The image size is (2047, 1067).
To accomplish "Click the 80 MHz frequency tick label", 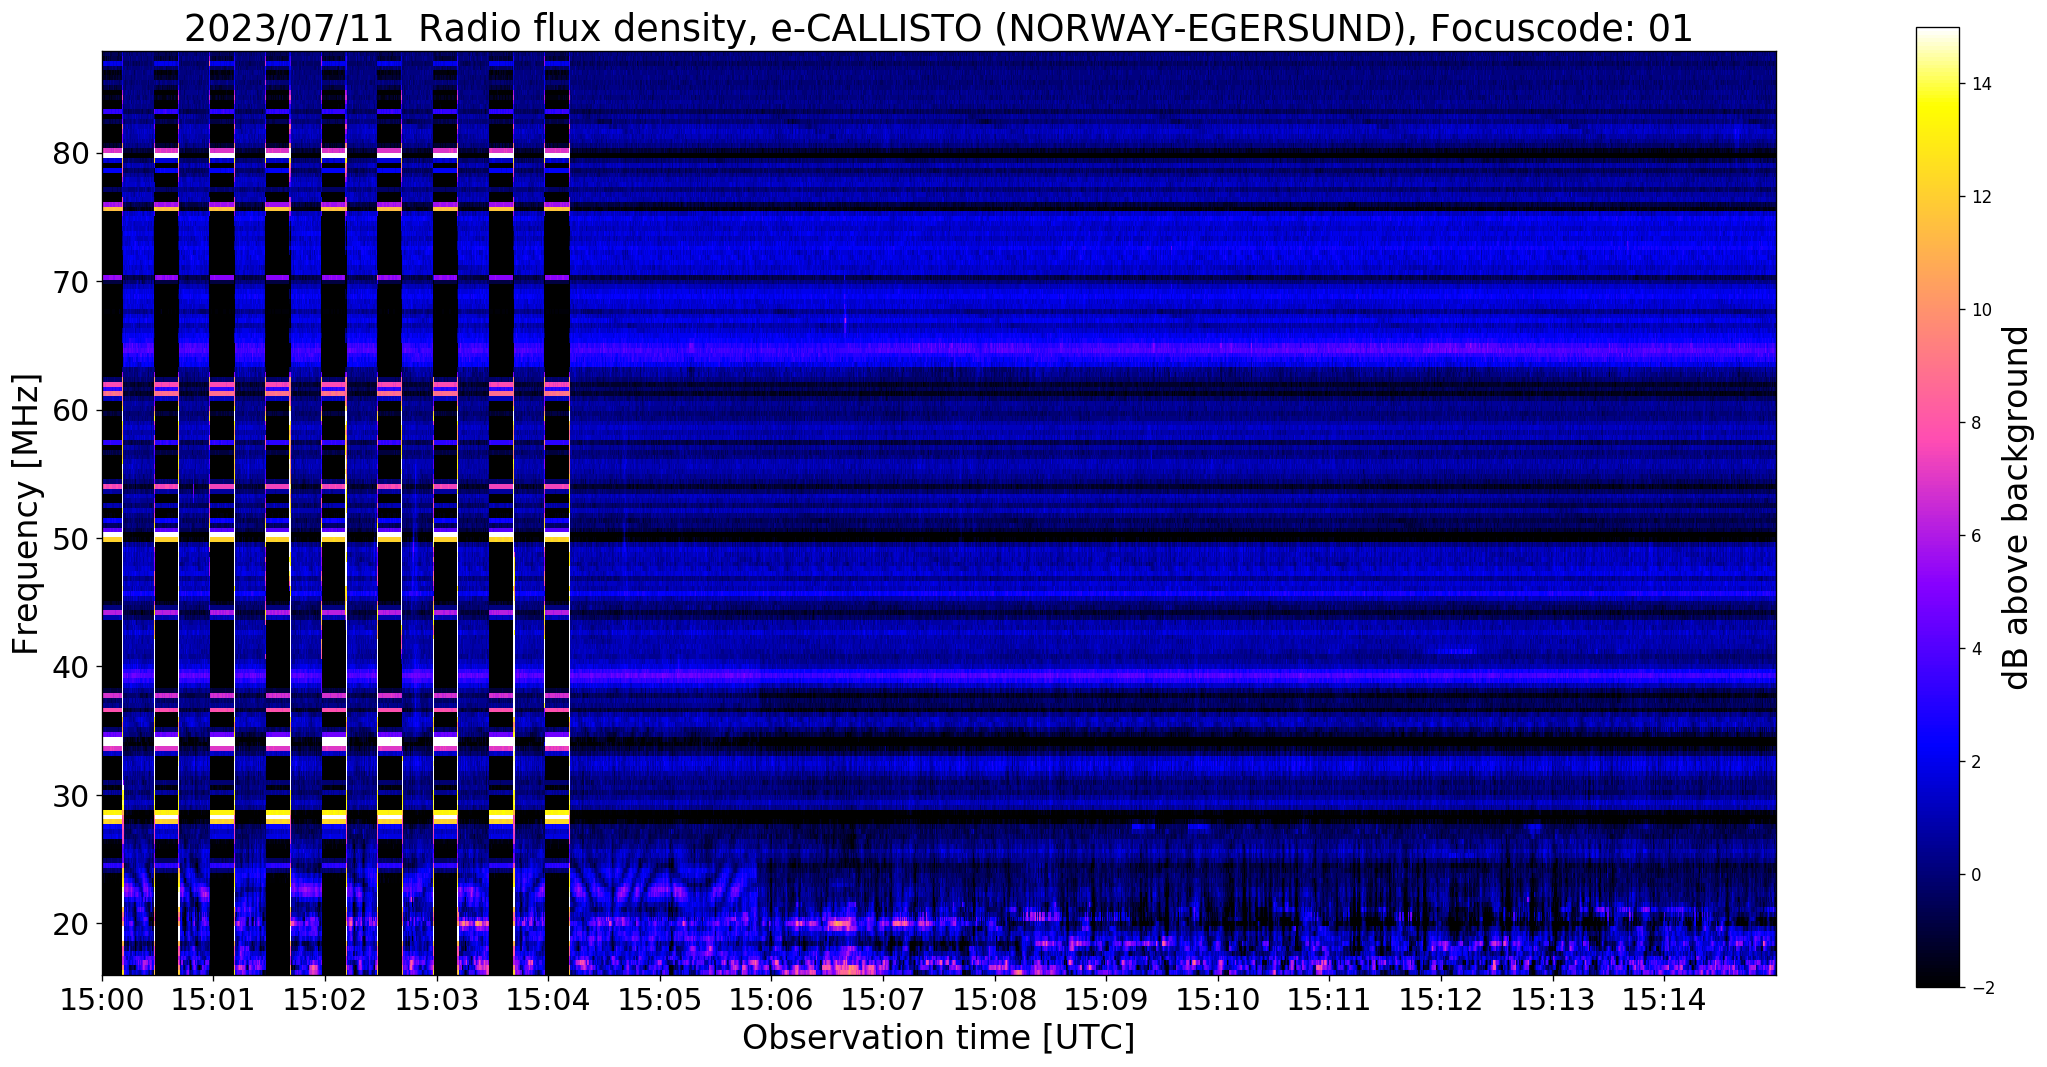I will (70, 154).
